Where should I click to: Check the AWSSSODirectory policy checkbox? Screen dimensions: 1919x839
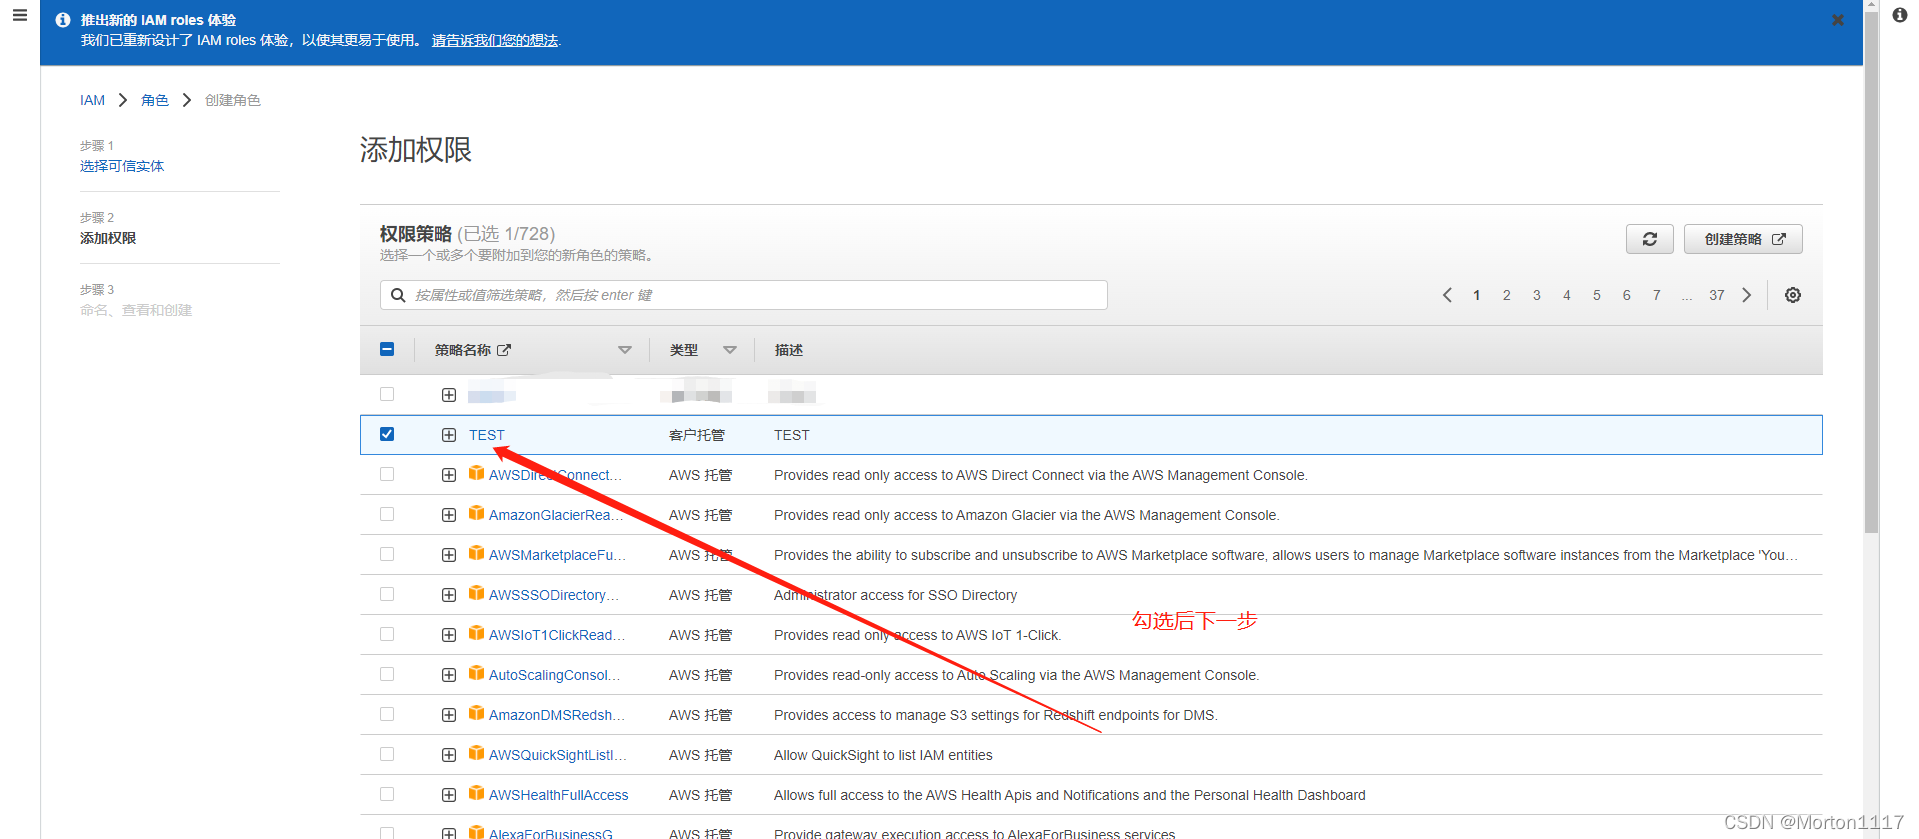(x=387, y=594)
